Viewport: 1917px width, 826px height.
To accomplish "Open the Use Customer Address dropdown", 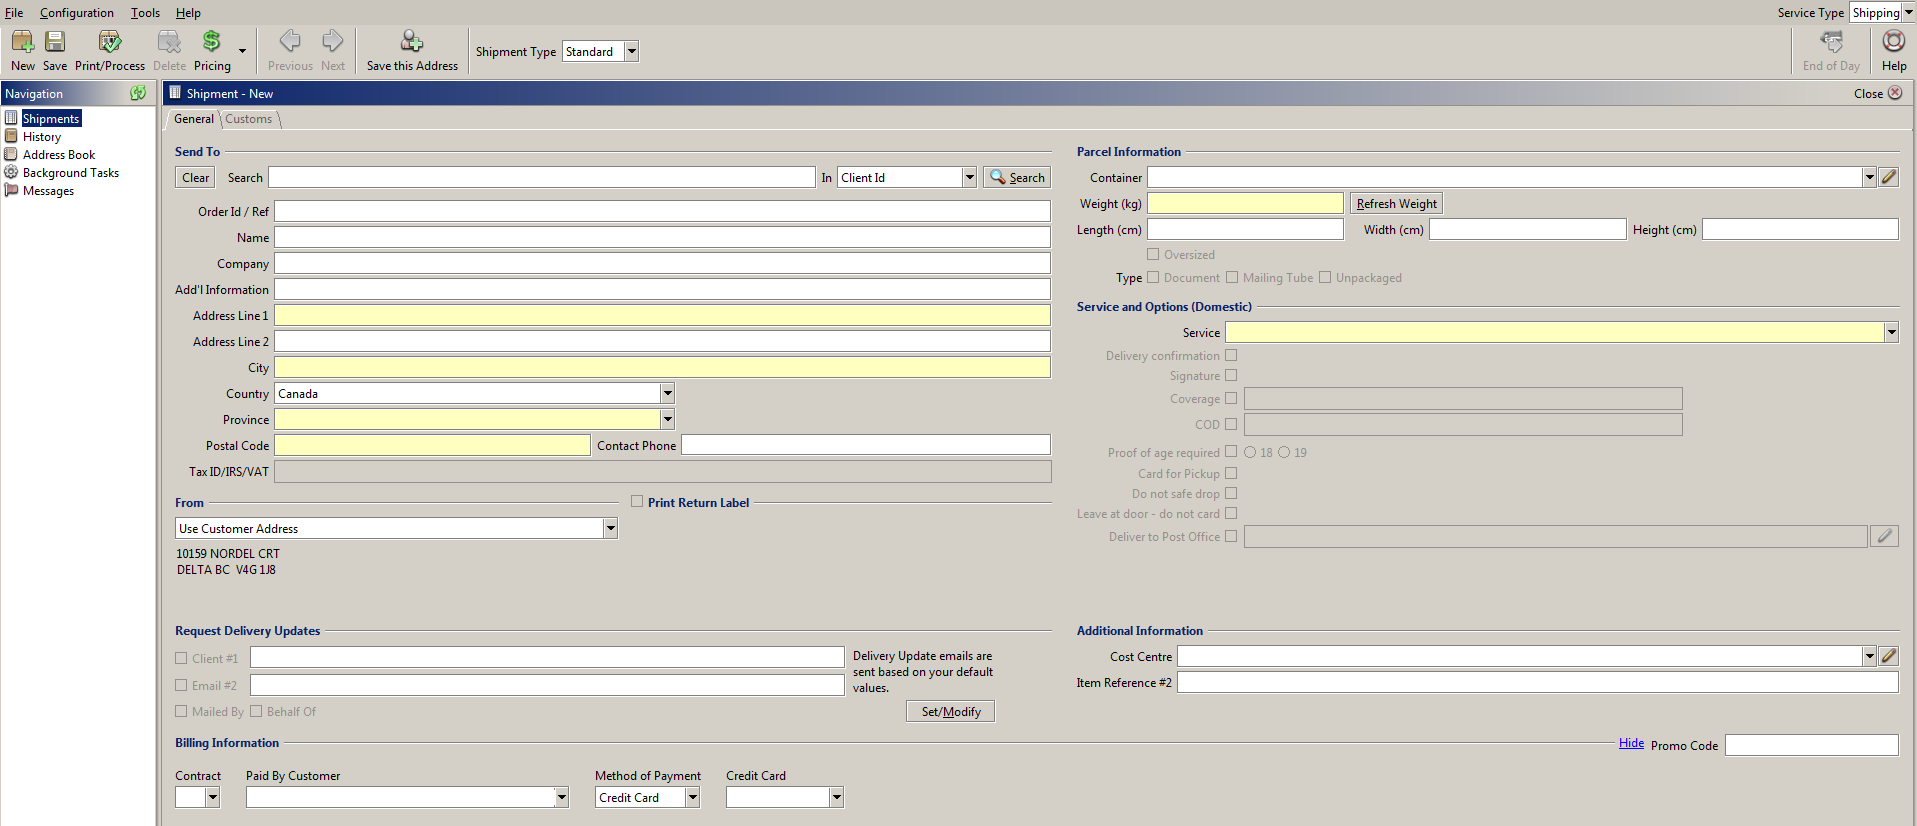I will coord(610,528).
